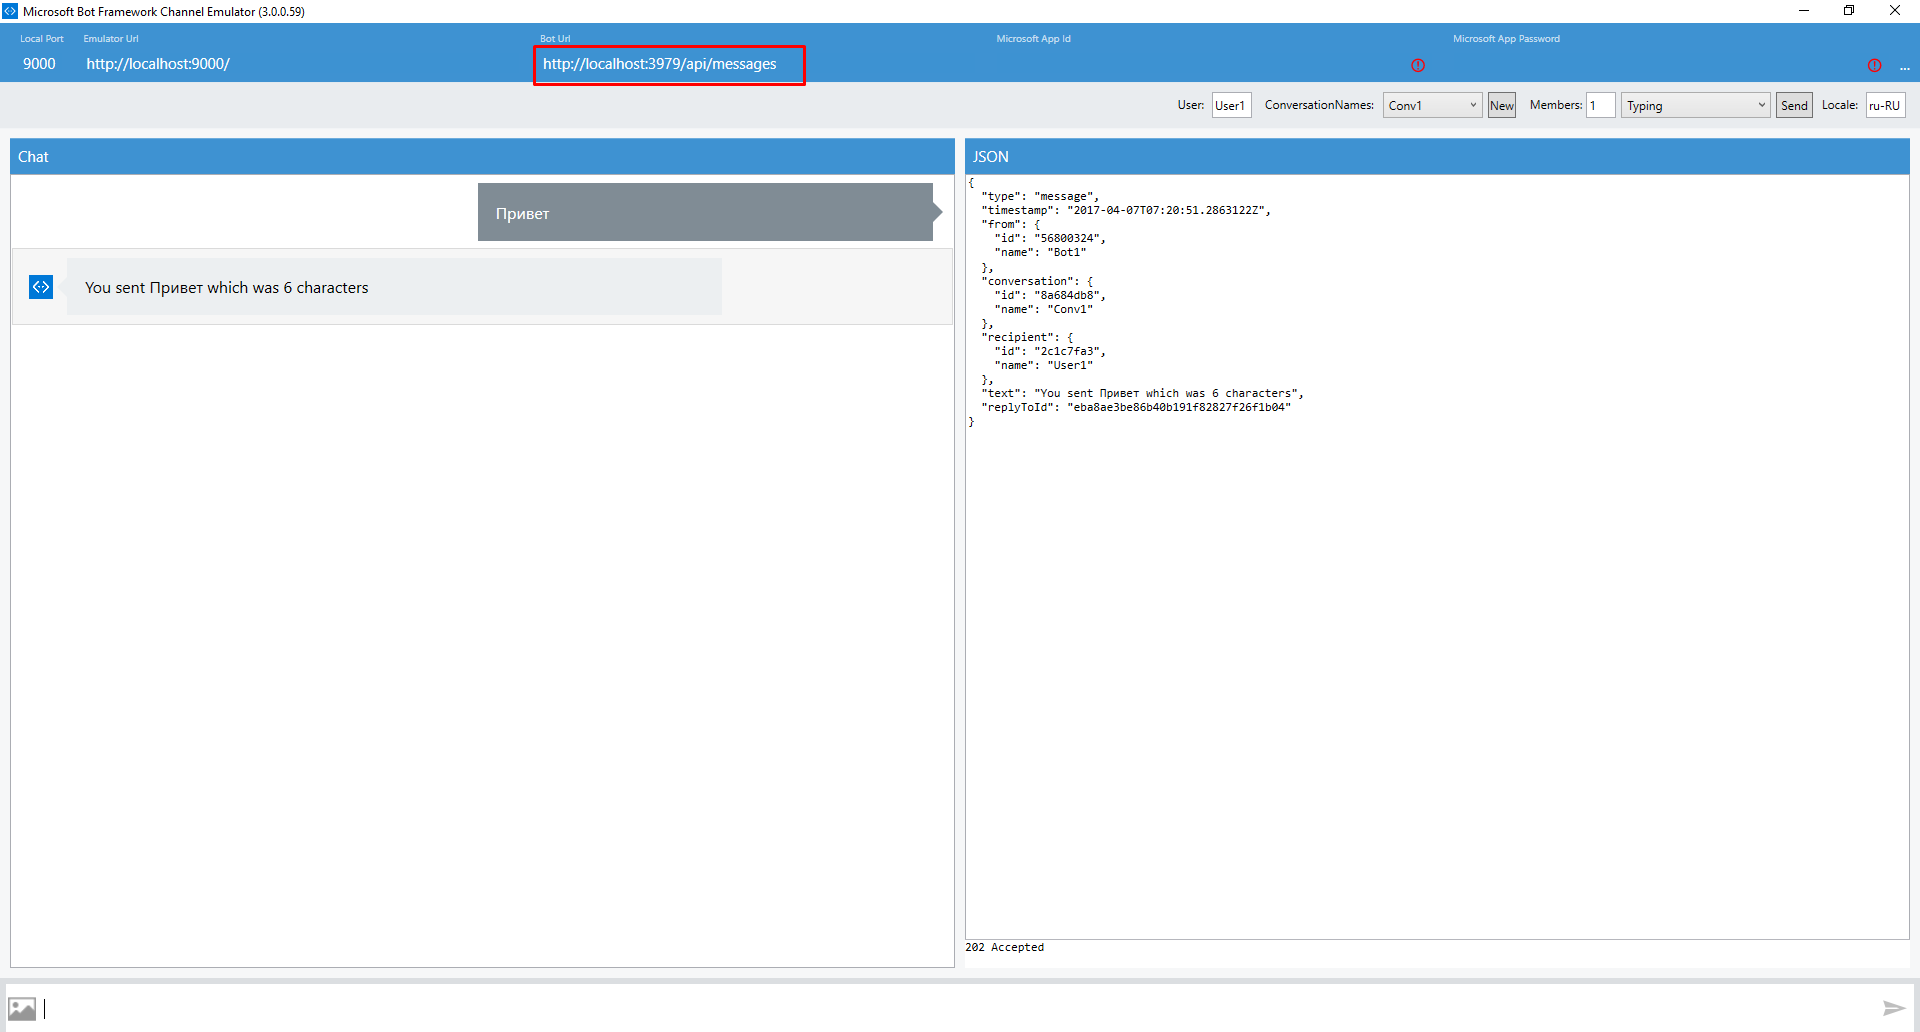Edit the Emulator Url field
Viewport: 1920px width, 1032px height.
(158, 64)
